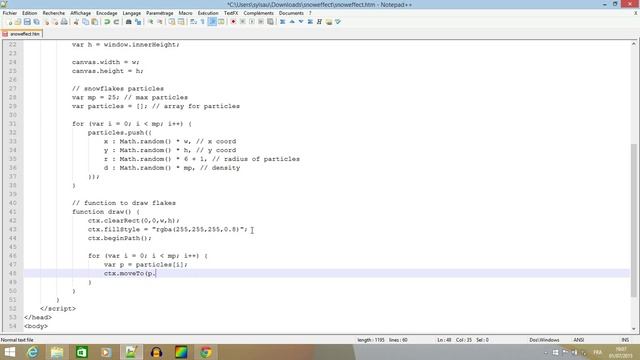
Task: Open the Documents menu
Action: coord(291,13)
